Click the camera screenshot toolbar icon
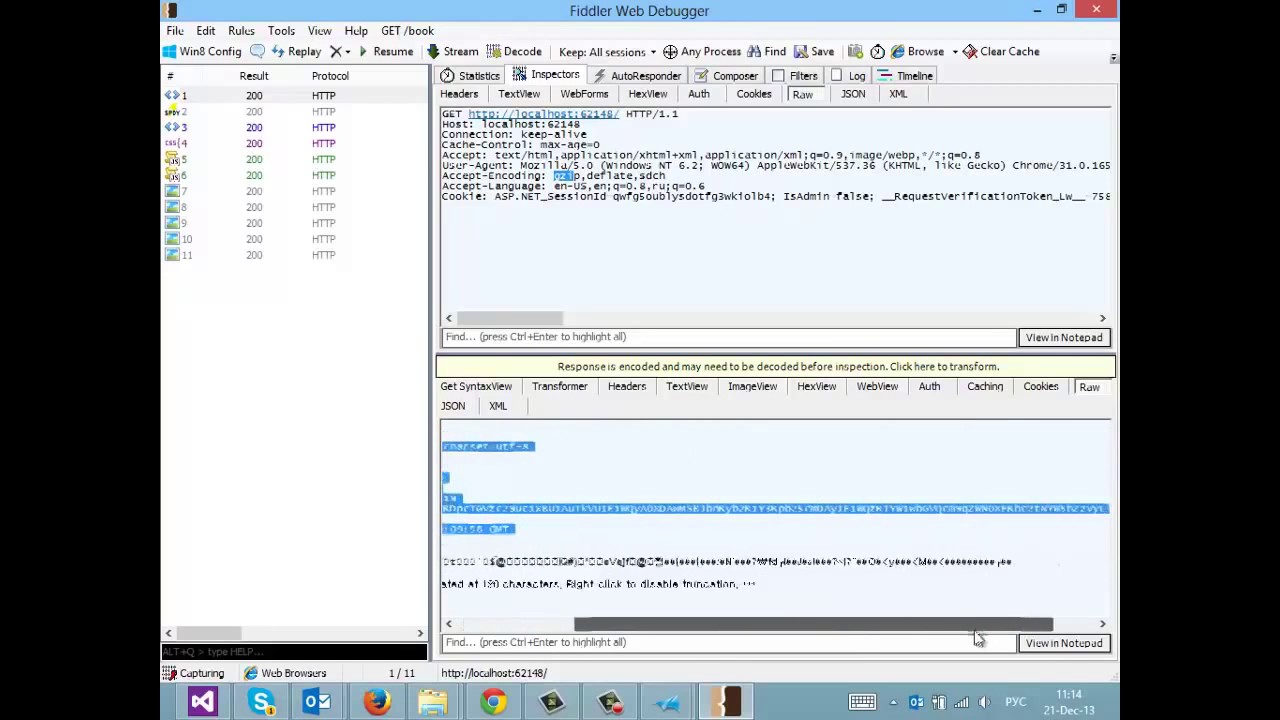Image resolution: width=1280 pixels, height=720 pixels. (855, 52)
